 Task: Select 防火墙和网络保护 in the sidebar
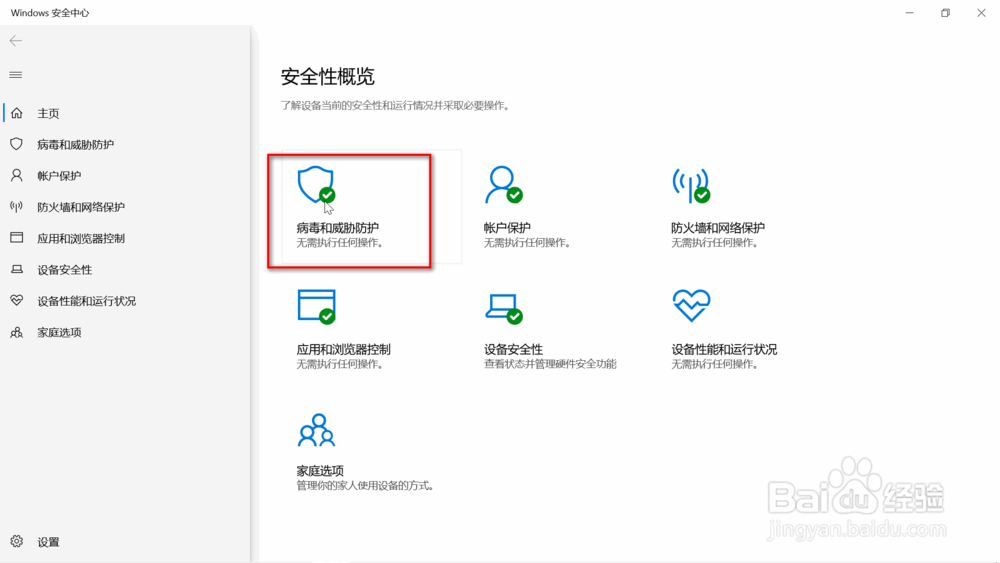(81, 207)
